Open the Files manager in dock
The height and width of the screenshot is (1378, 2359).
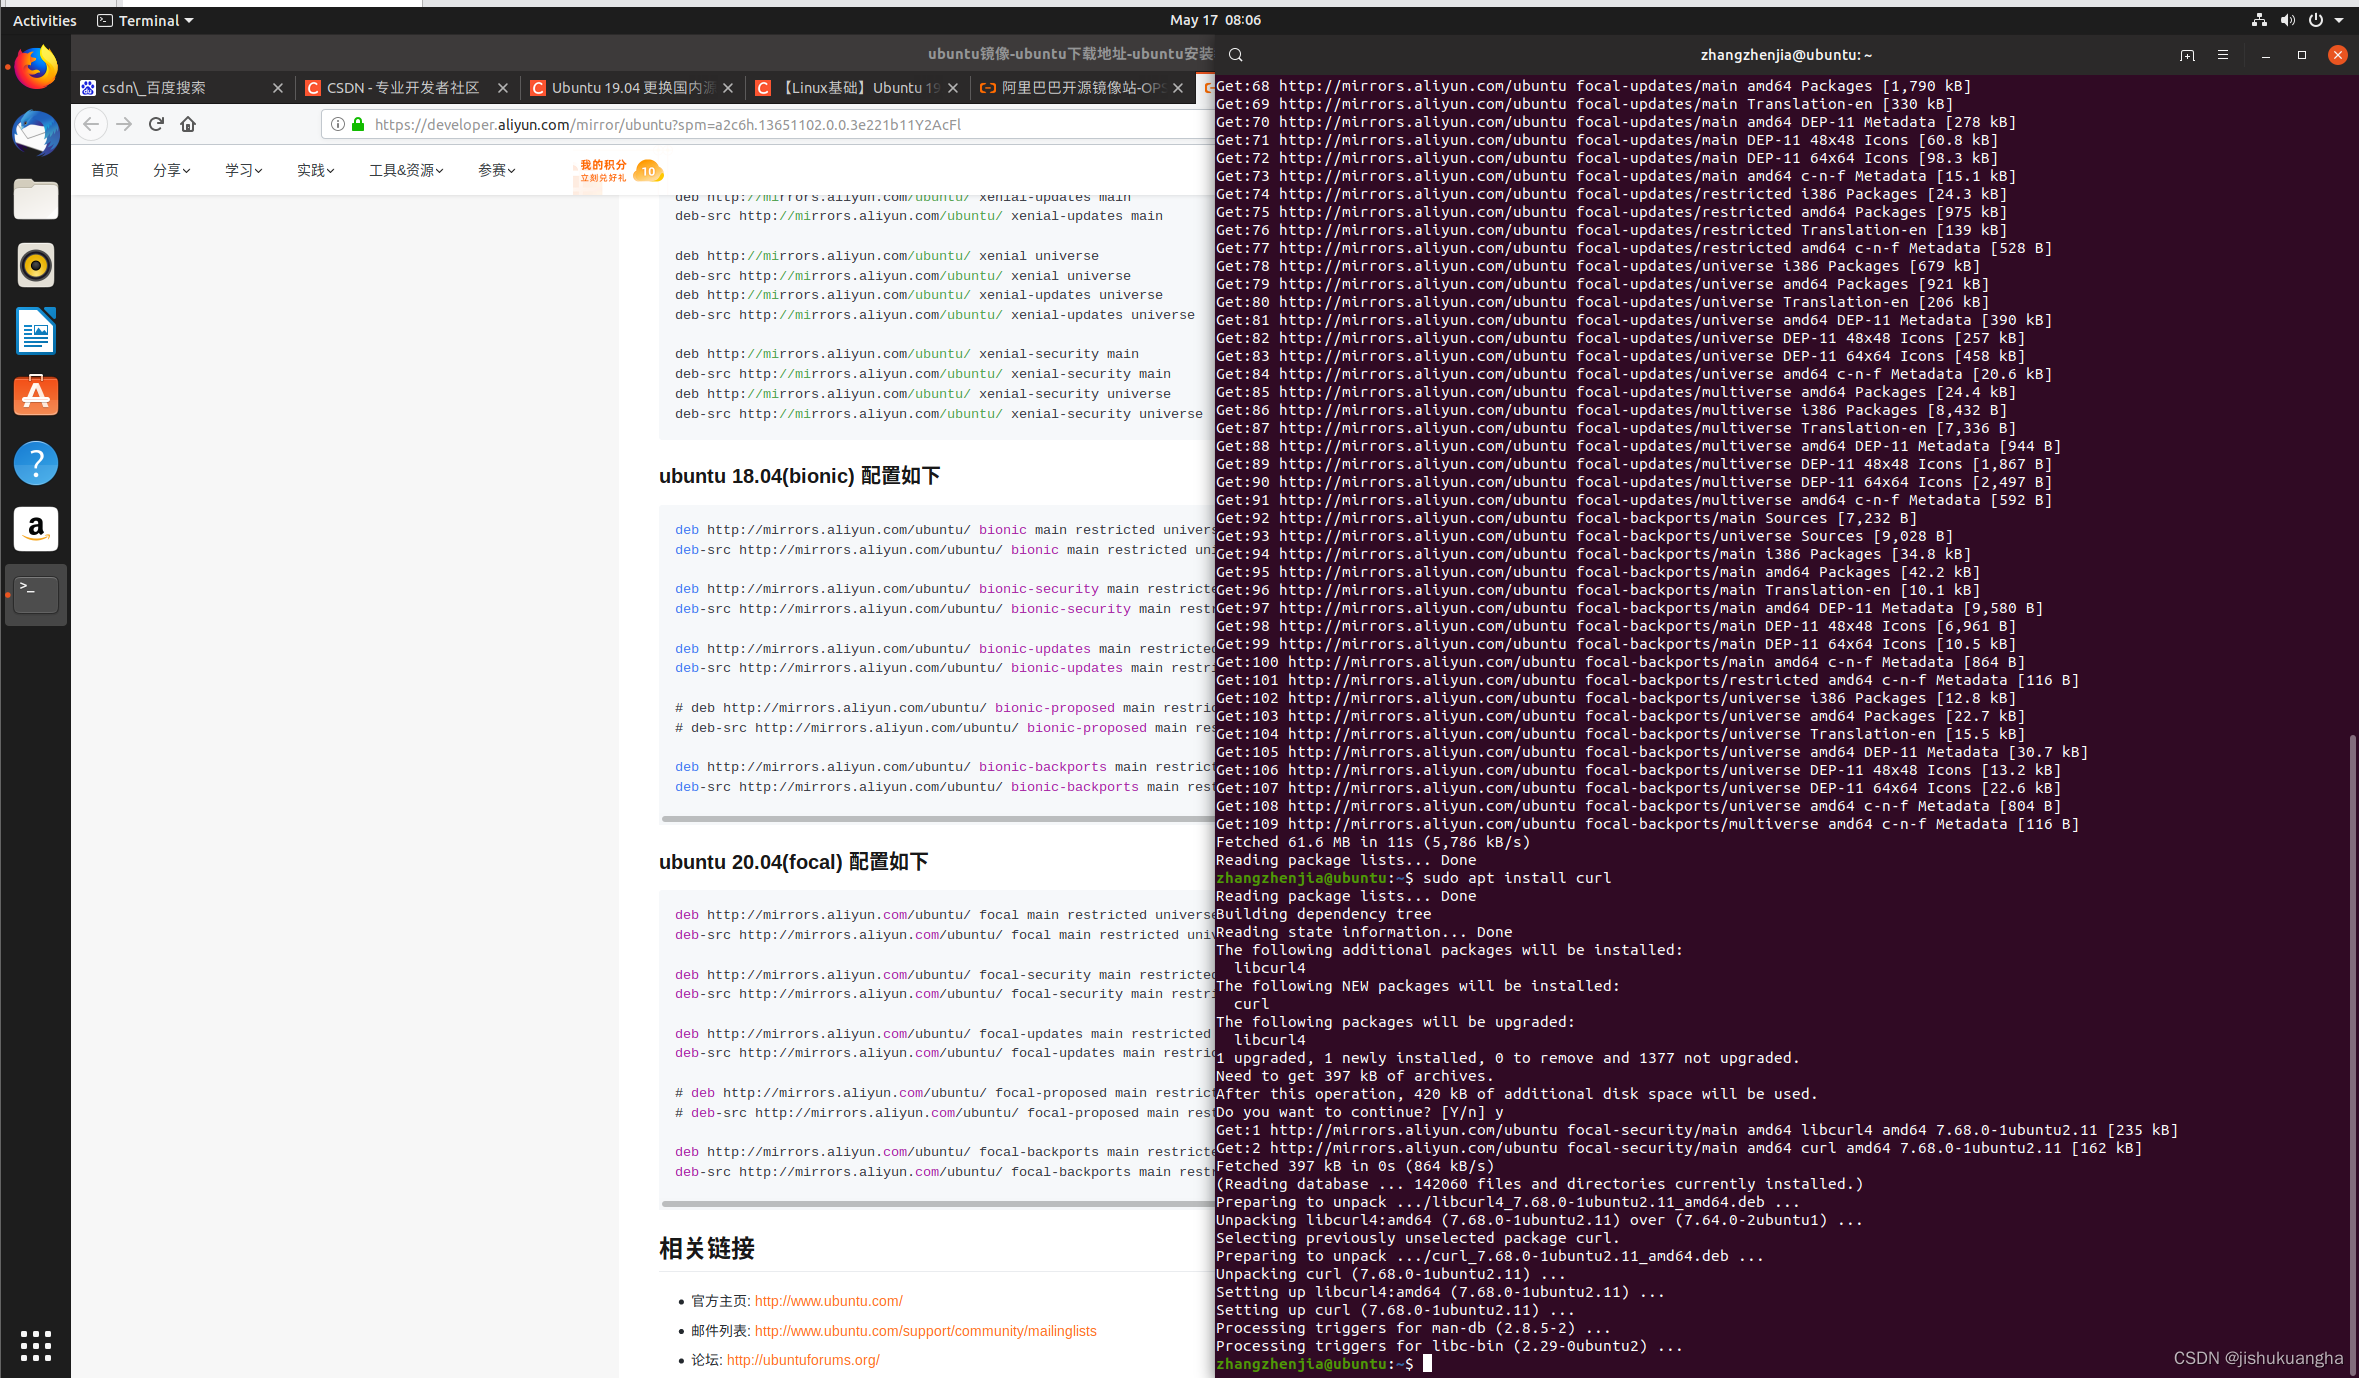(x=36, y=200)
